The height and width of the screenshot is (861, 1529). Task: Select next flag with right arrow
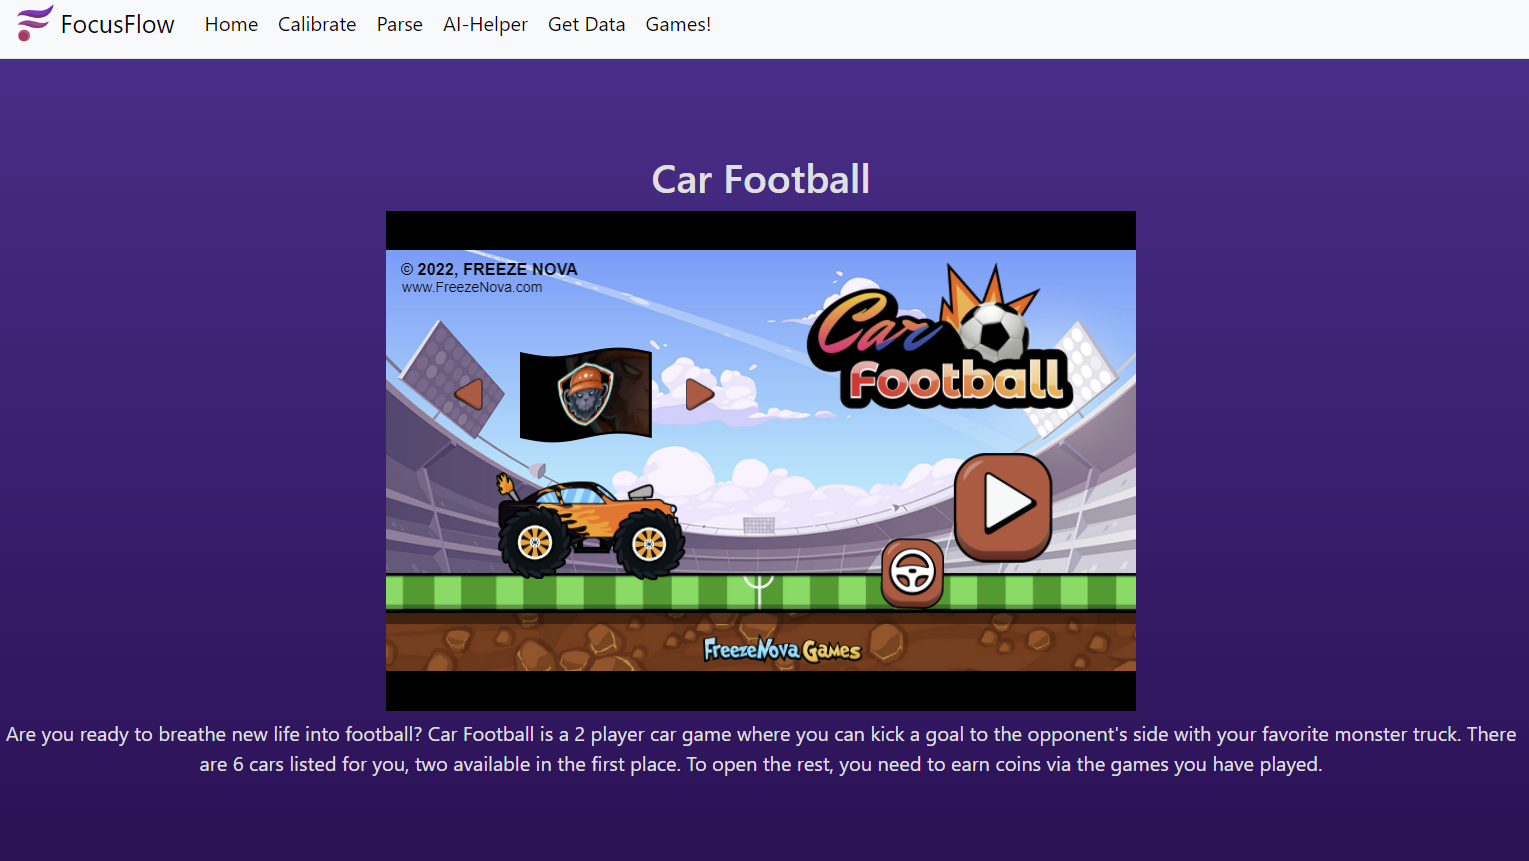(700, 394)
